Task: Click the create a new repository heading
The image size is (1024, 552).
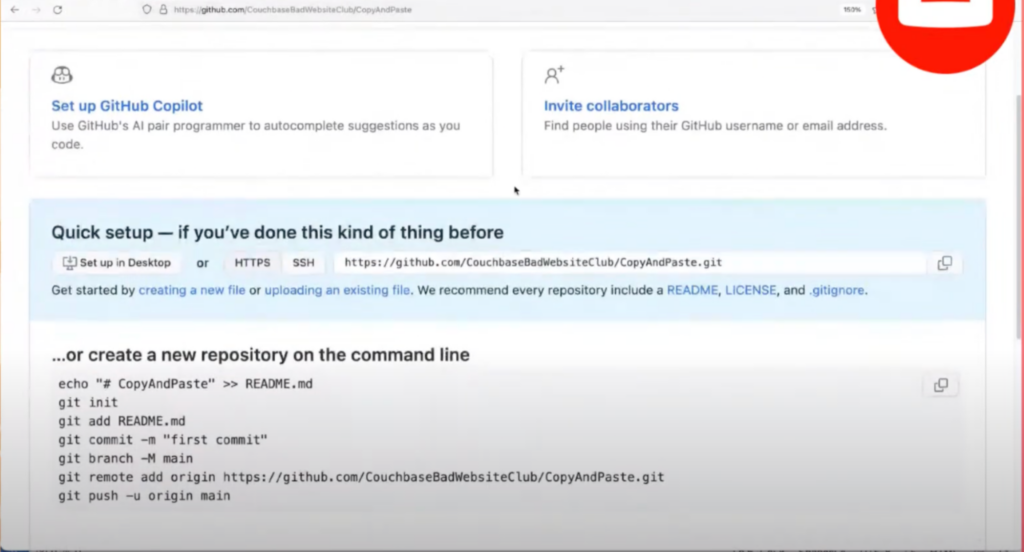Action: point(261,355)
